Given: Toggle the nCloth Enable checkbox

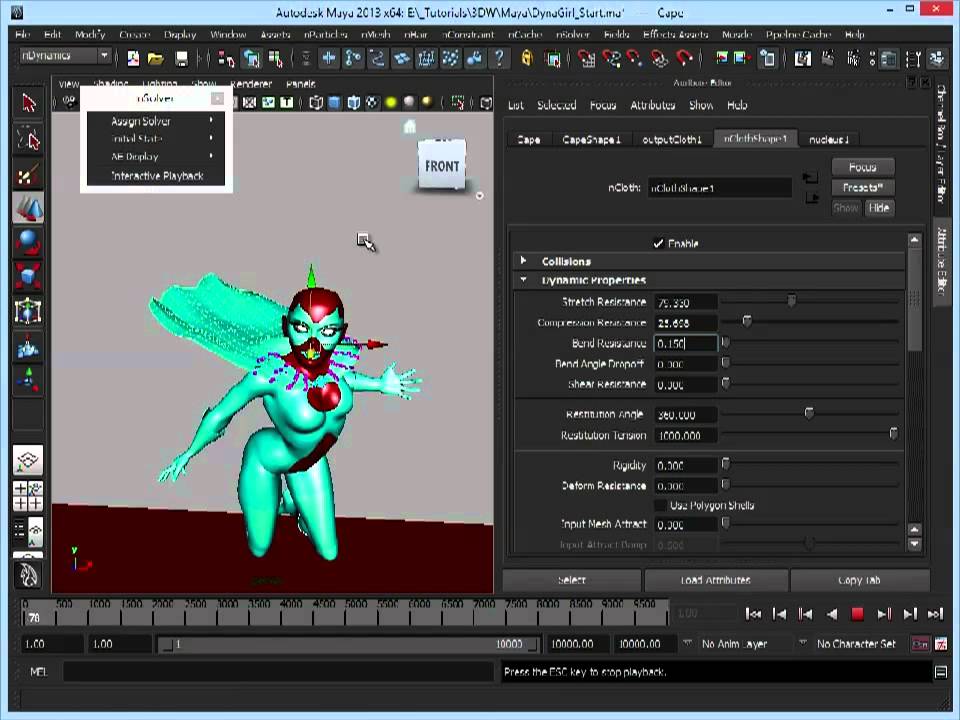Looking at the screenshot, I should [658, 244].
